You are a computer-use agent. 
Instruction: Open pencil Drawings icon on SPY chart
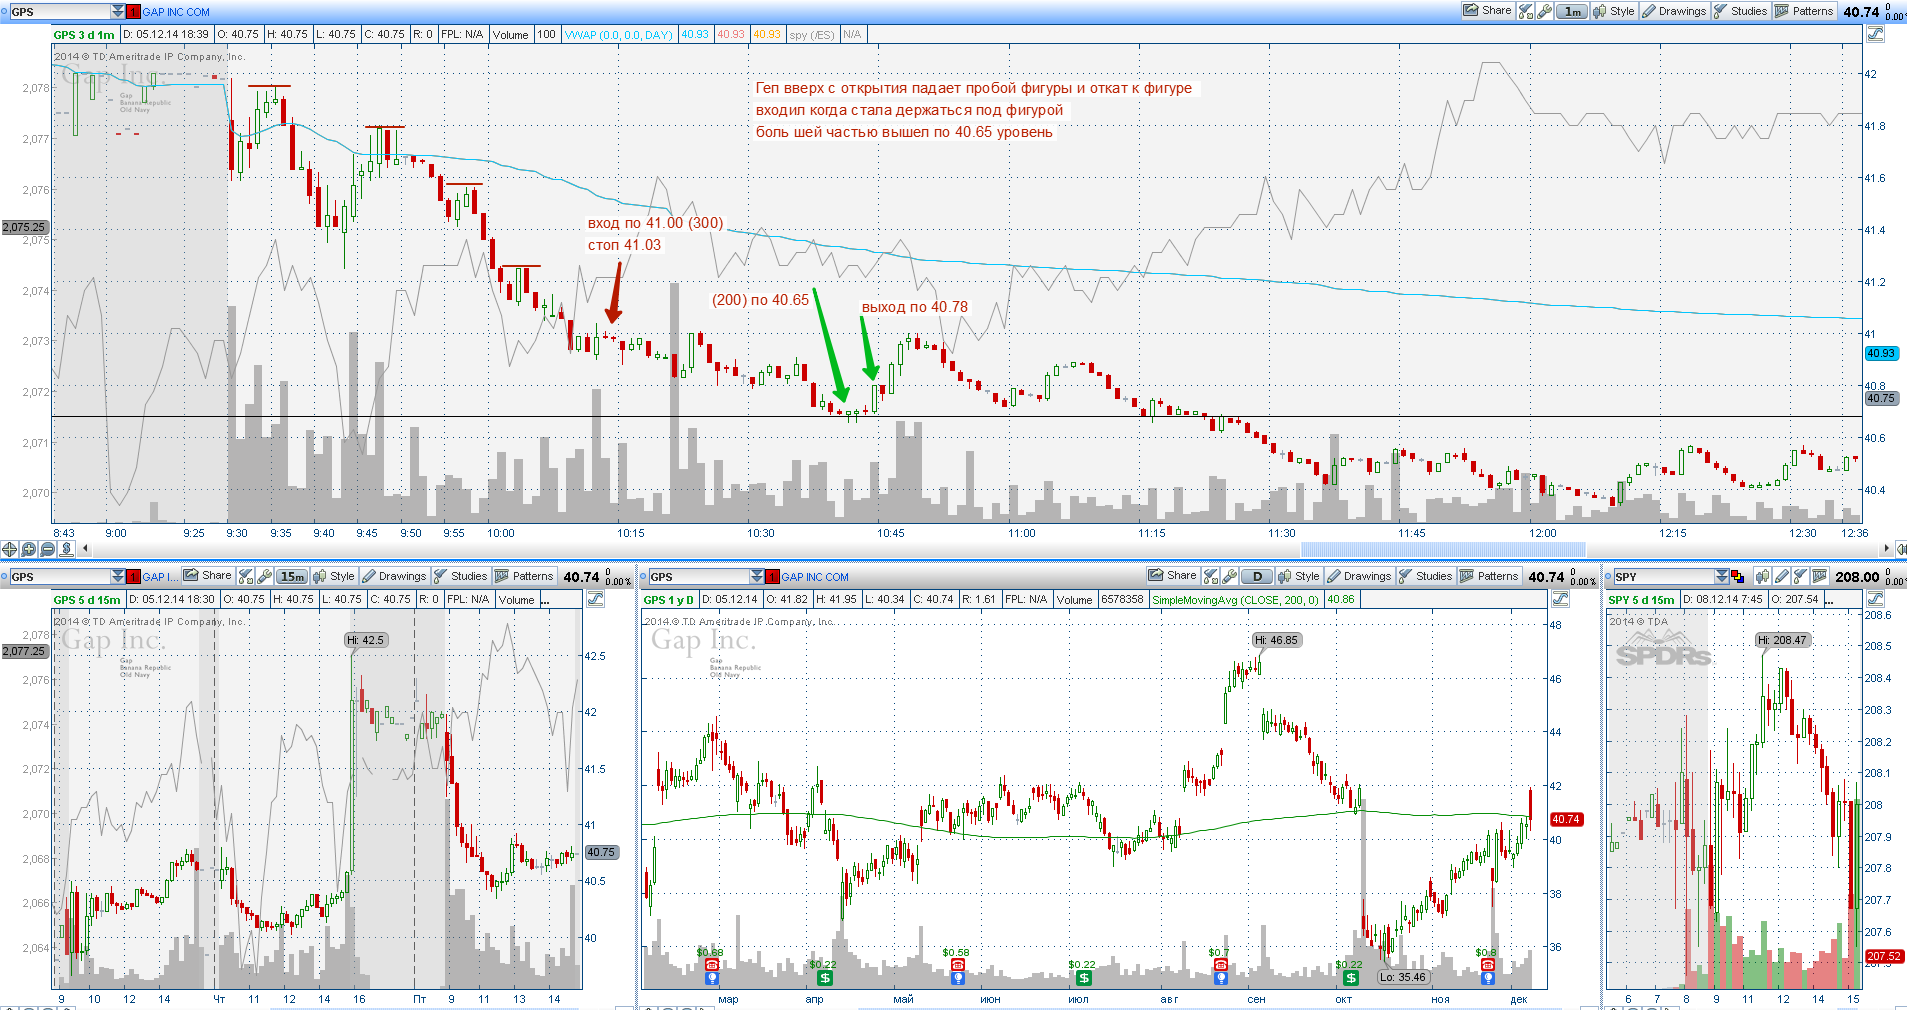tap(1782, 576)
